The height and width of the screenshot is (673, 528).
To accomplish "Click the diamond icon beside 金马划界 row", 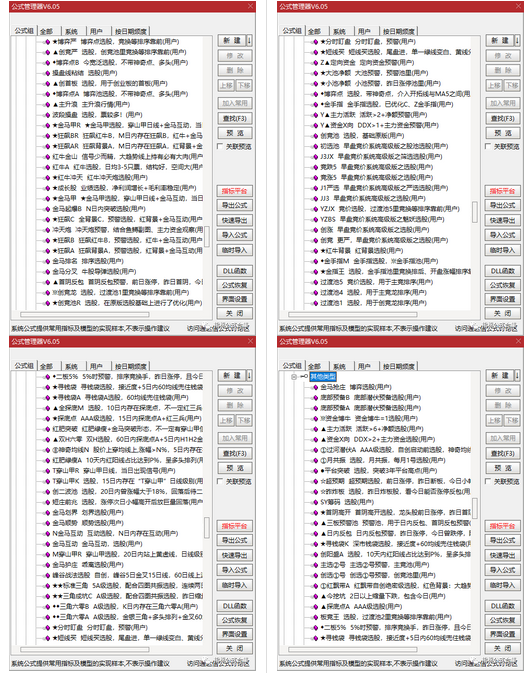I will [48, 512].
